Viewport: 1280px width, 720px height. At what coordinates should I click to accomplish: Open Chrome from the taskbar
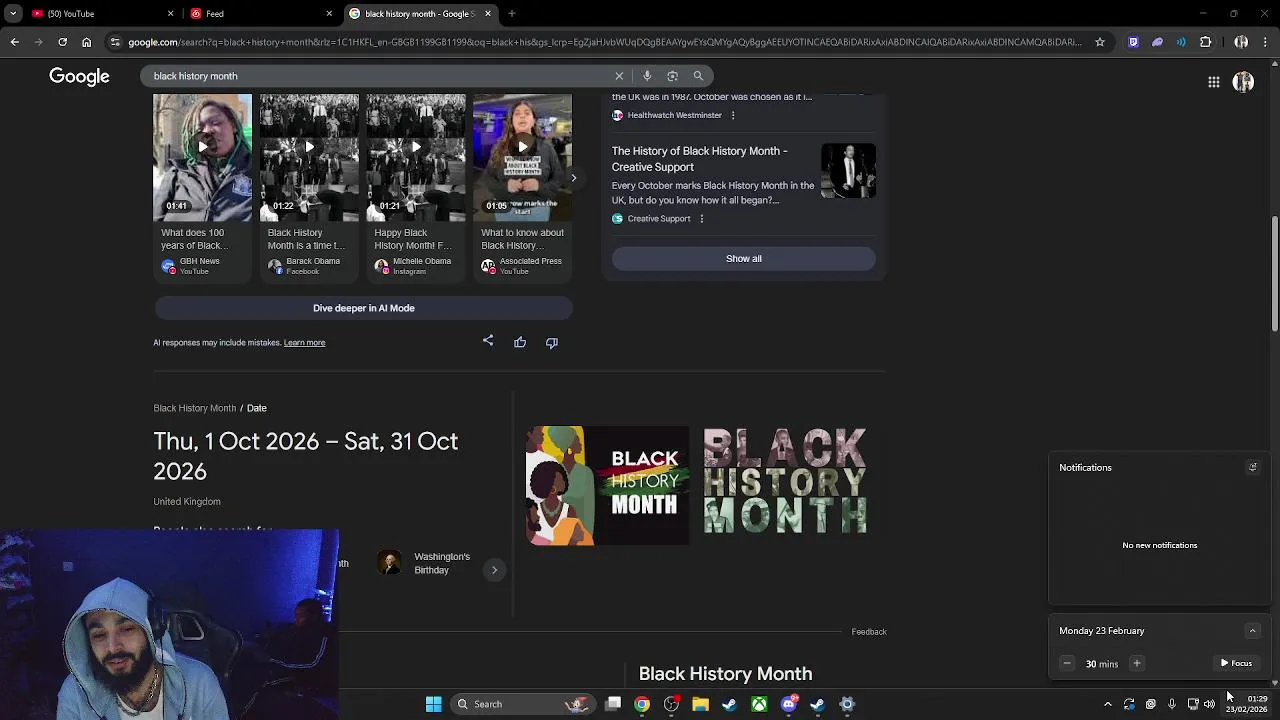[642, 704]
